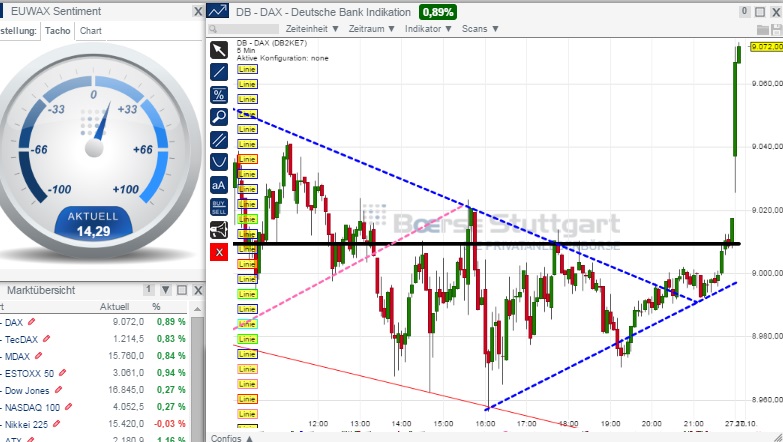Click the red X delete drawings tool
The image size is (783, 442).
(219, 252)
